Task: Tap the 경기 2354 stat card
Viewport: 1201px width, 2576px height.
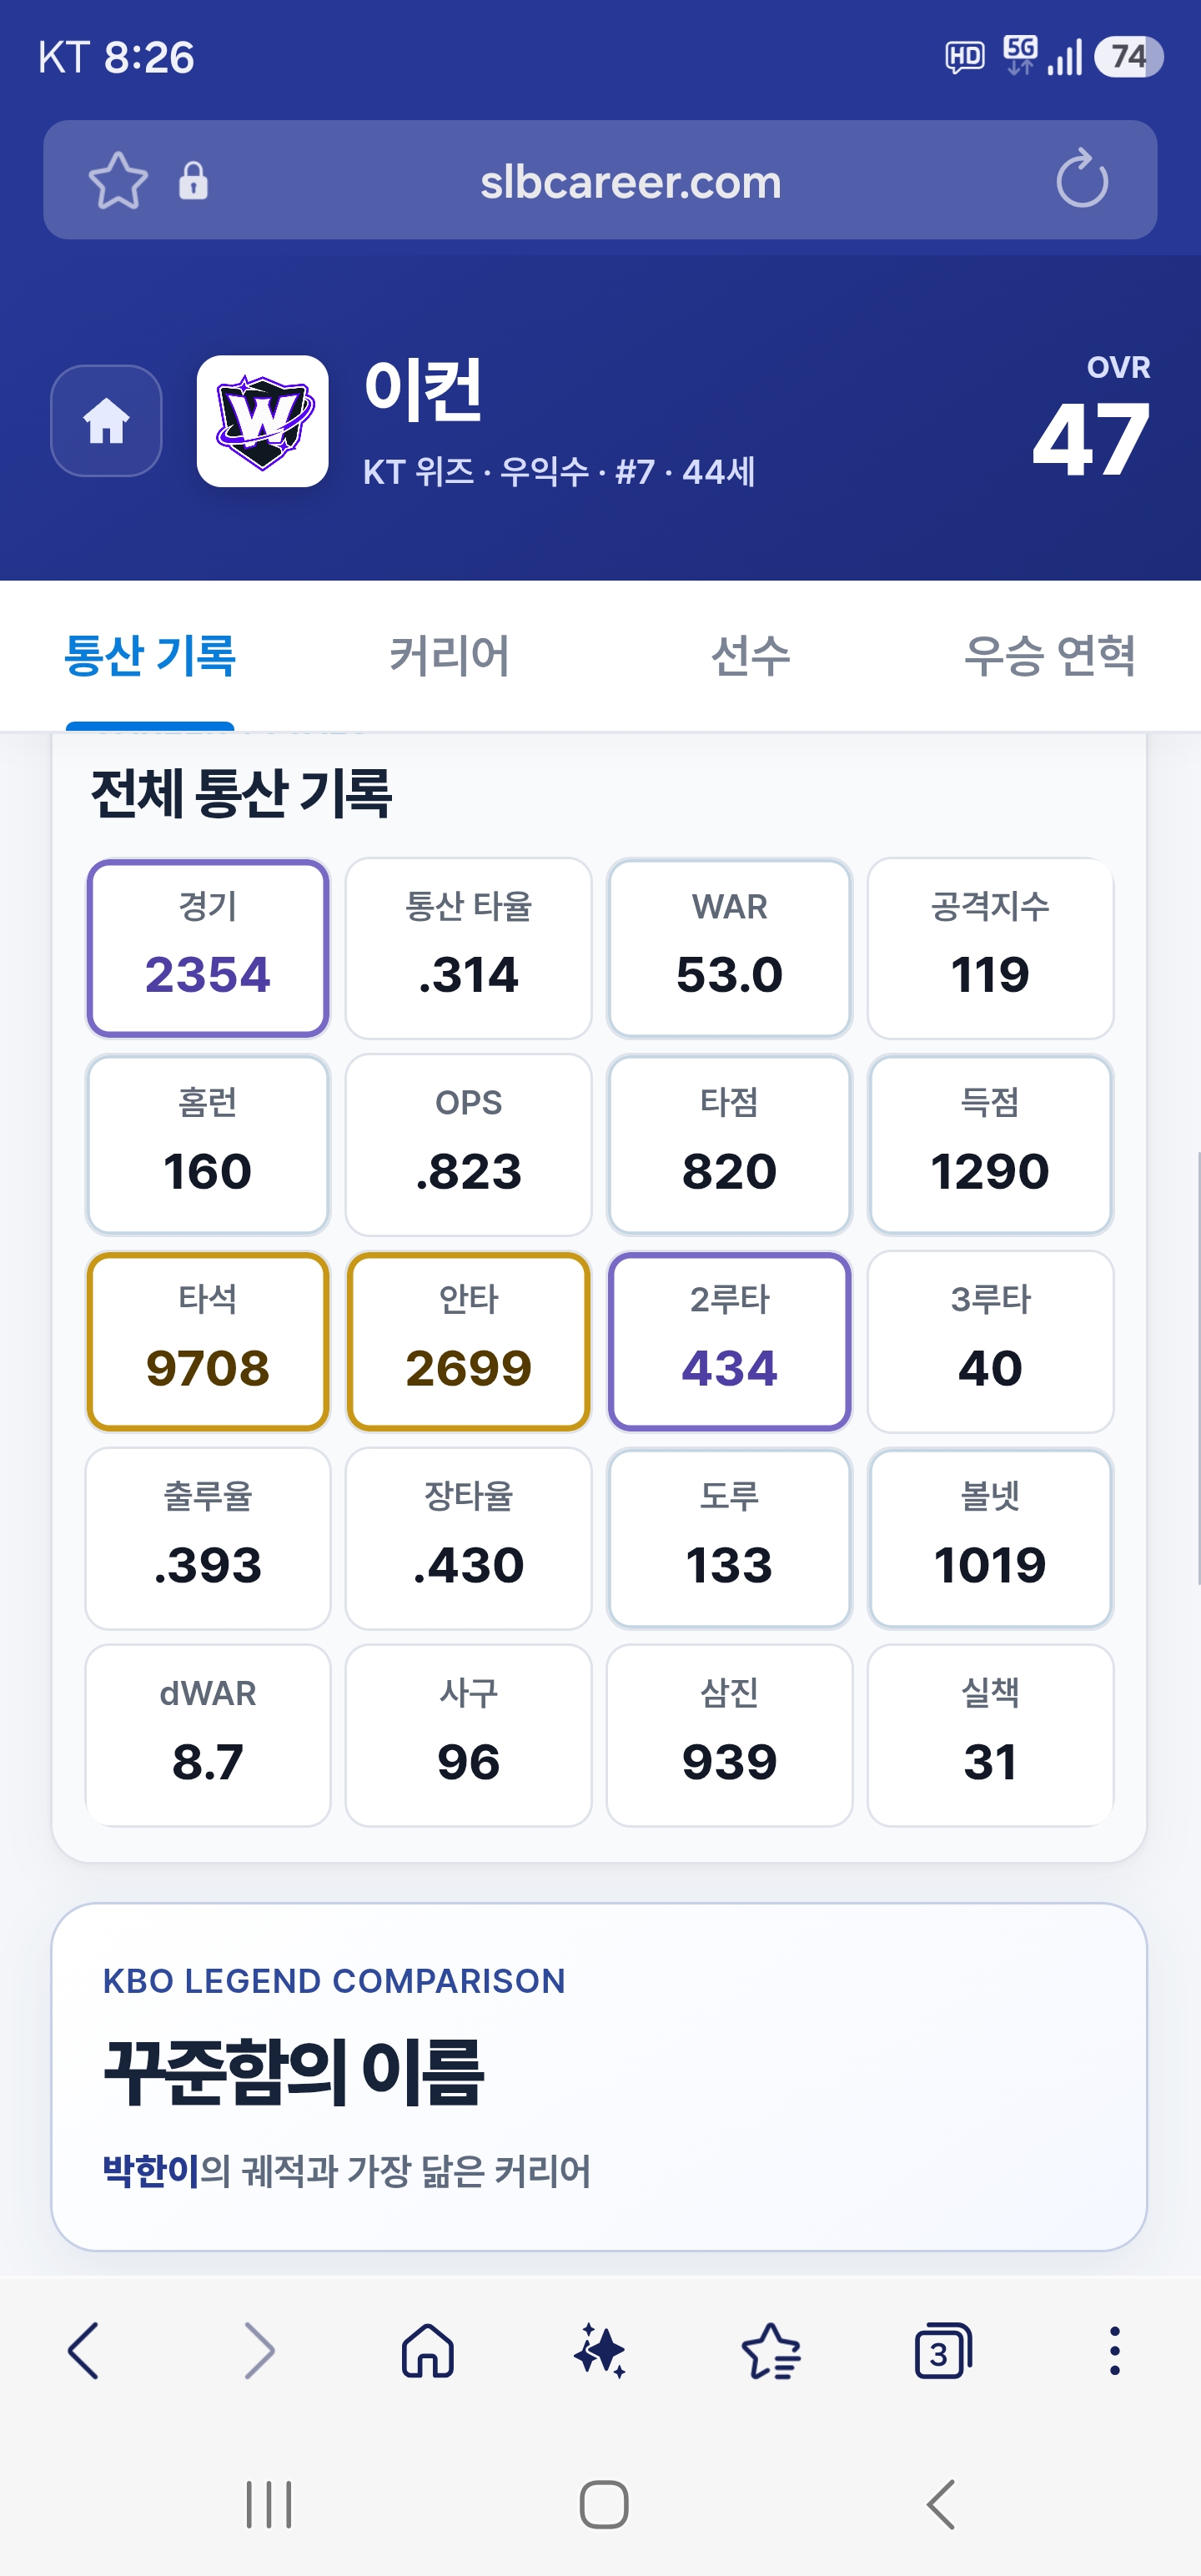Action: pos(208,948)
